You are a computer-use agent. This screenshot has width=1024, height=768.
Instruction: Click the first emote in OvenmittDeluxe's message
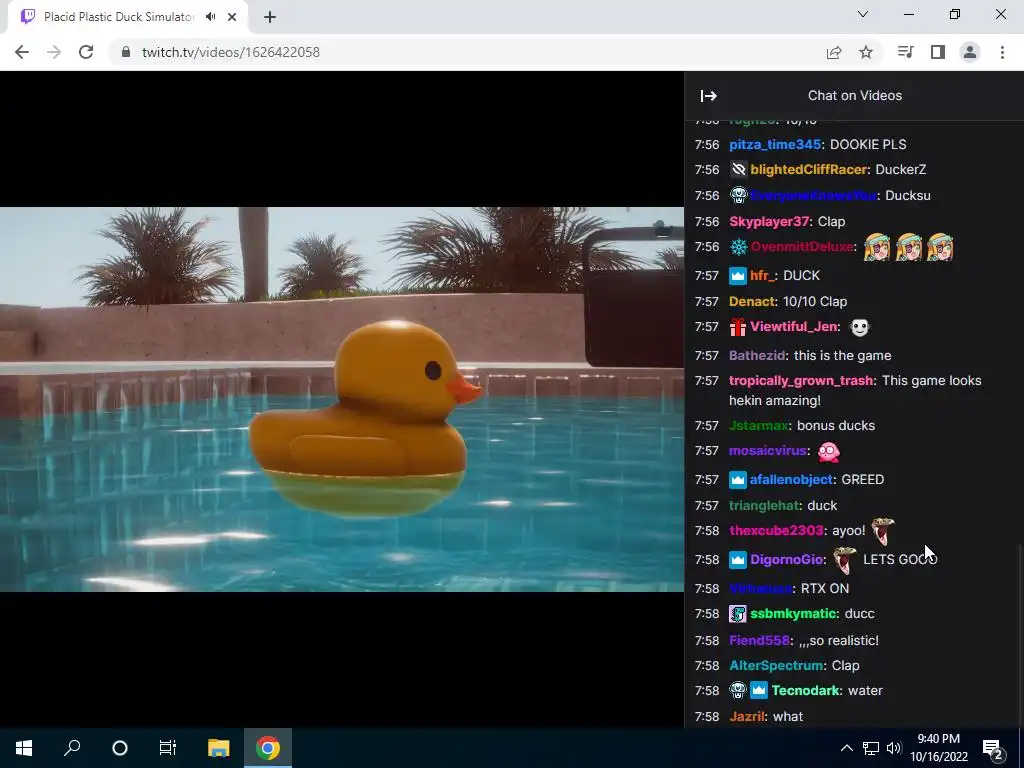click(876, 248)
